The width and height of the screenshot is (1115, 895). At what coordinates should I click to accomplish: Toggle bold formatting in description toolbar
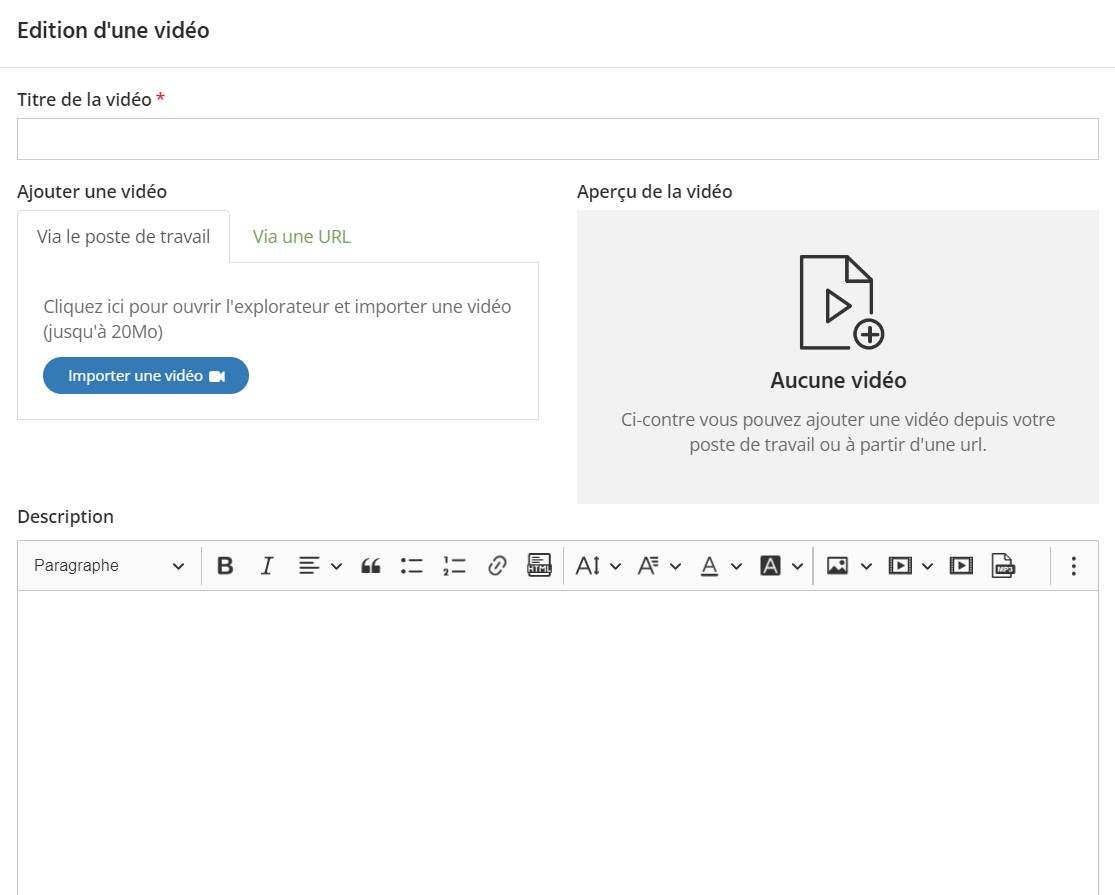tap(225, 566)
